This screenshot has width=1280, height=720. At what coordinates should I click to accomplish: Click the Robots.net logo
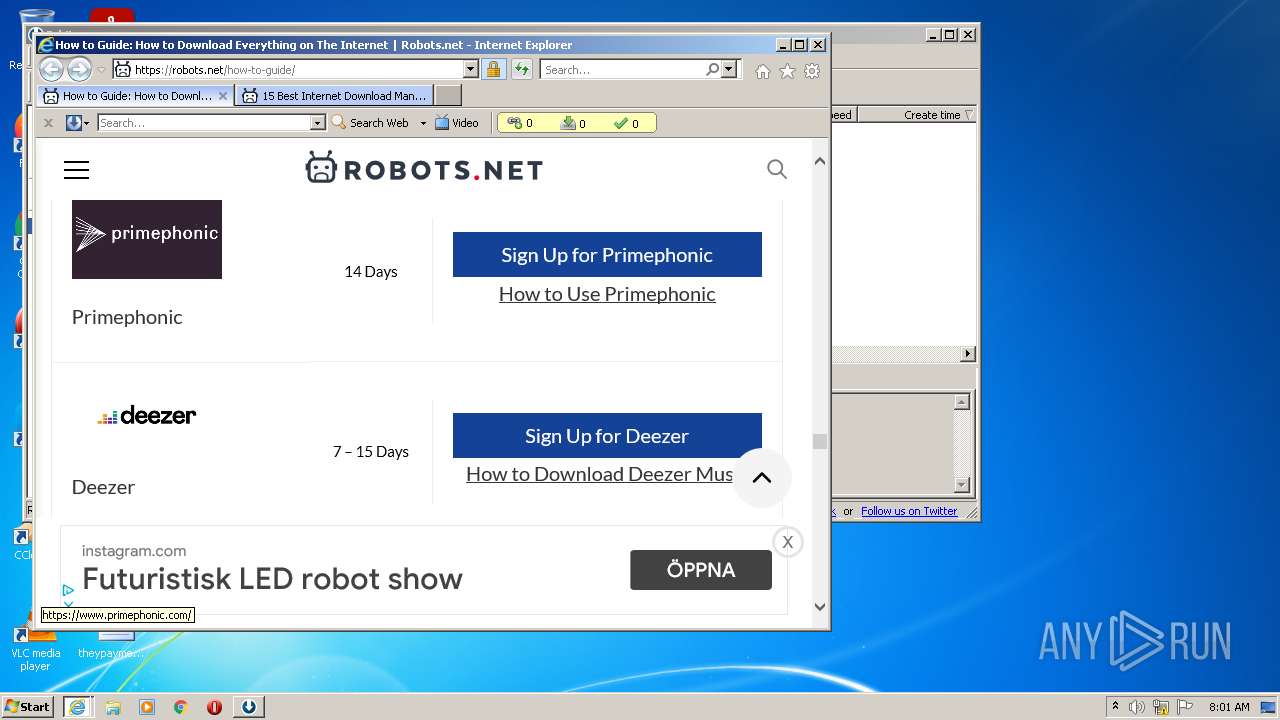[x=424, y=168]
